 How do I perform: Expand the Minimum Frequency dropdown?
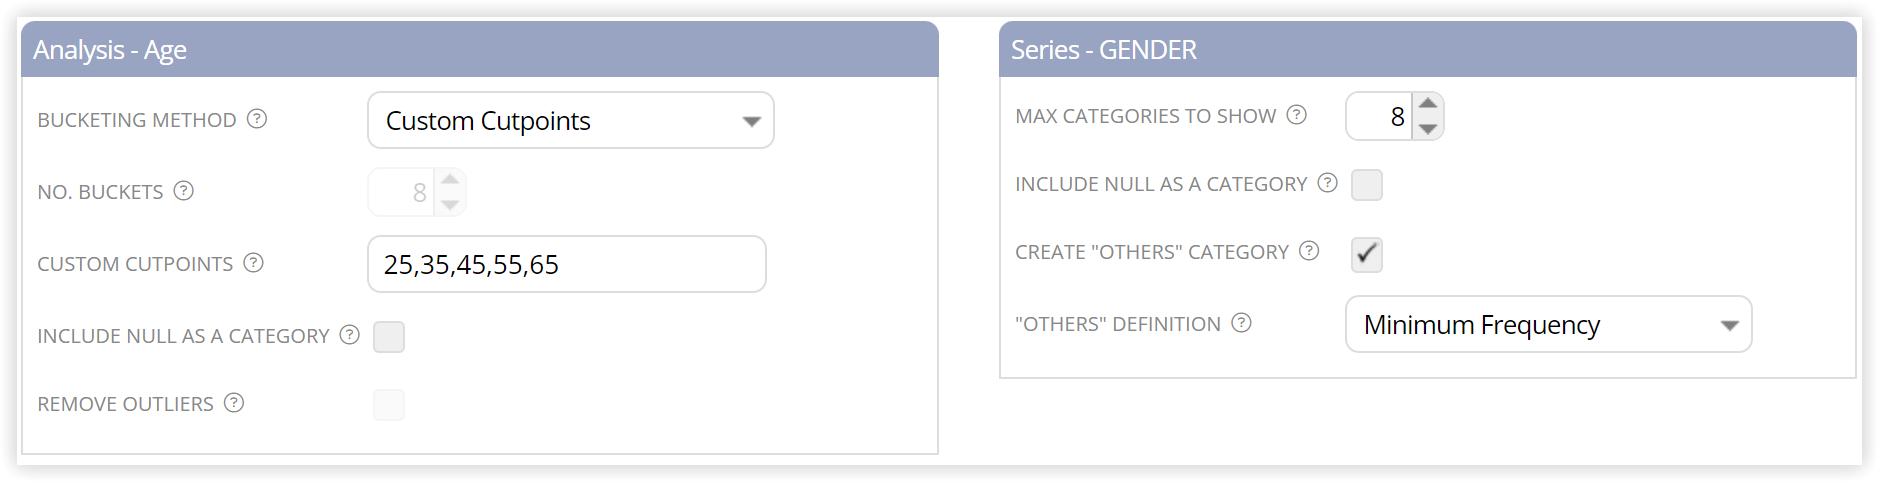[x=1549, y=324]
